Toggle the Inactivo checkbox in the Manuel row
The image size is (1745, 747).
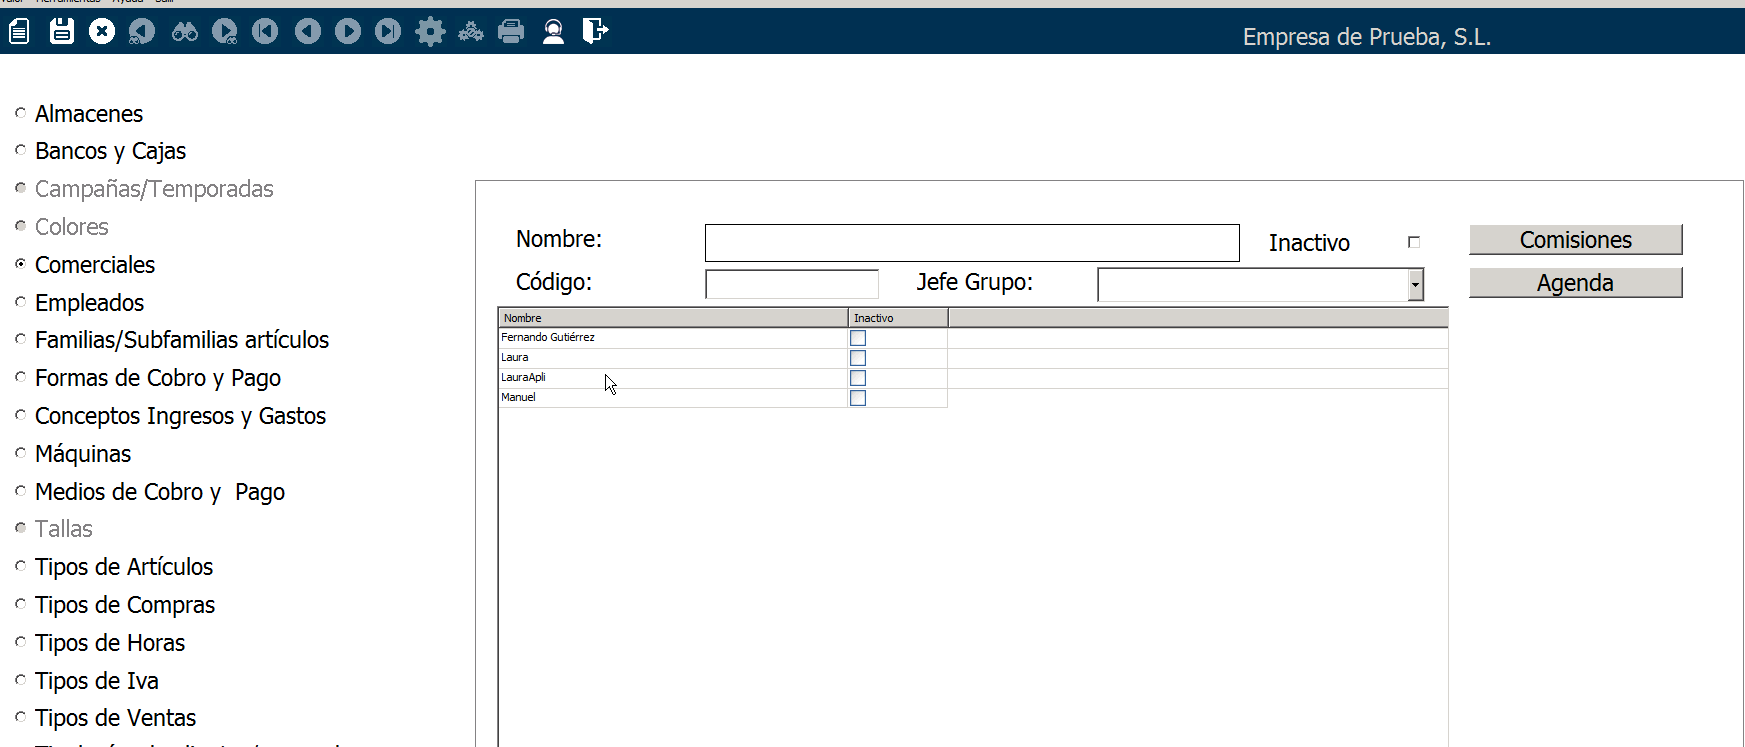(x=858, y=398)
